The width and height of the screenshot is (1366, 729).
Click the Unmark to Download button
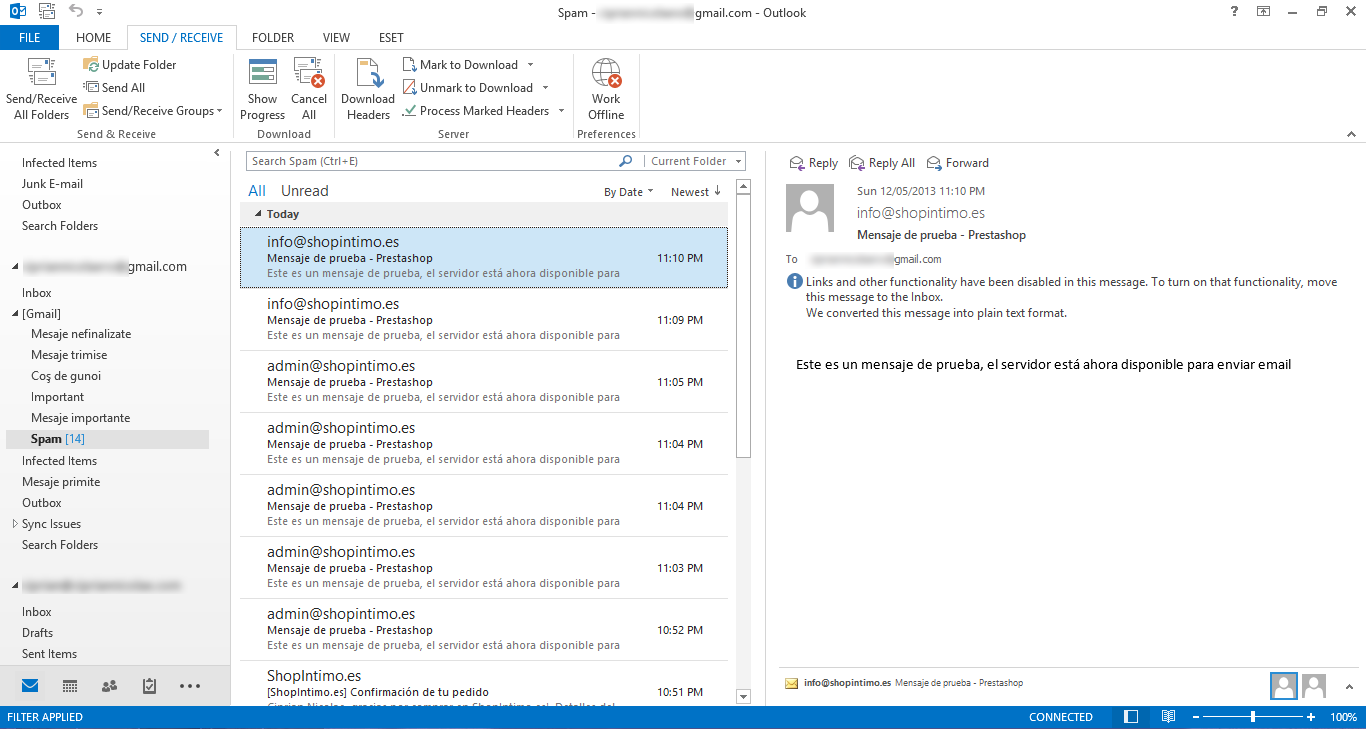(468, 88)
